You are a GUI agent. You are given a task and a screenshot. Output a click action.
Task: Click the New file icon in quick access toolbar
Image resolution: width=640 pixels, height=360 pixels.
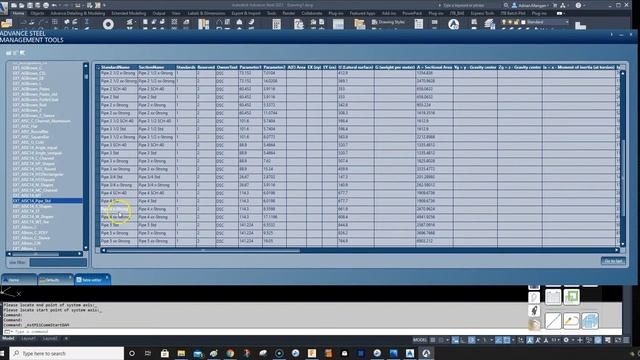[x=14, y=5]
